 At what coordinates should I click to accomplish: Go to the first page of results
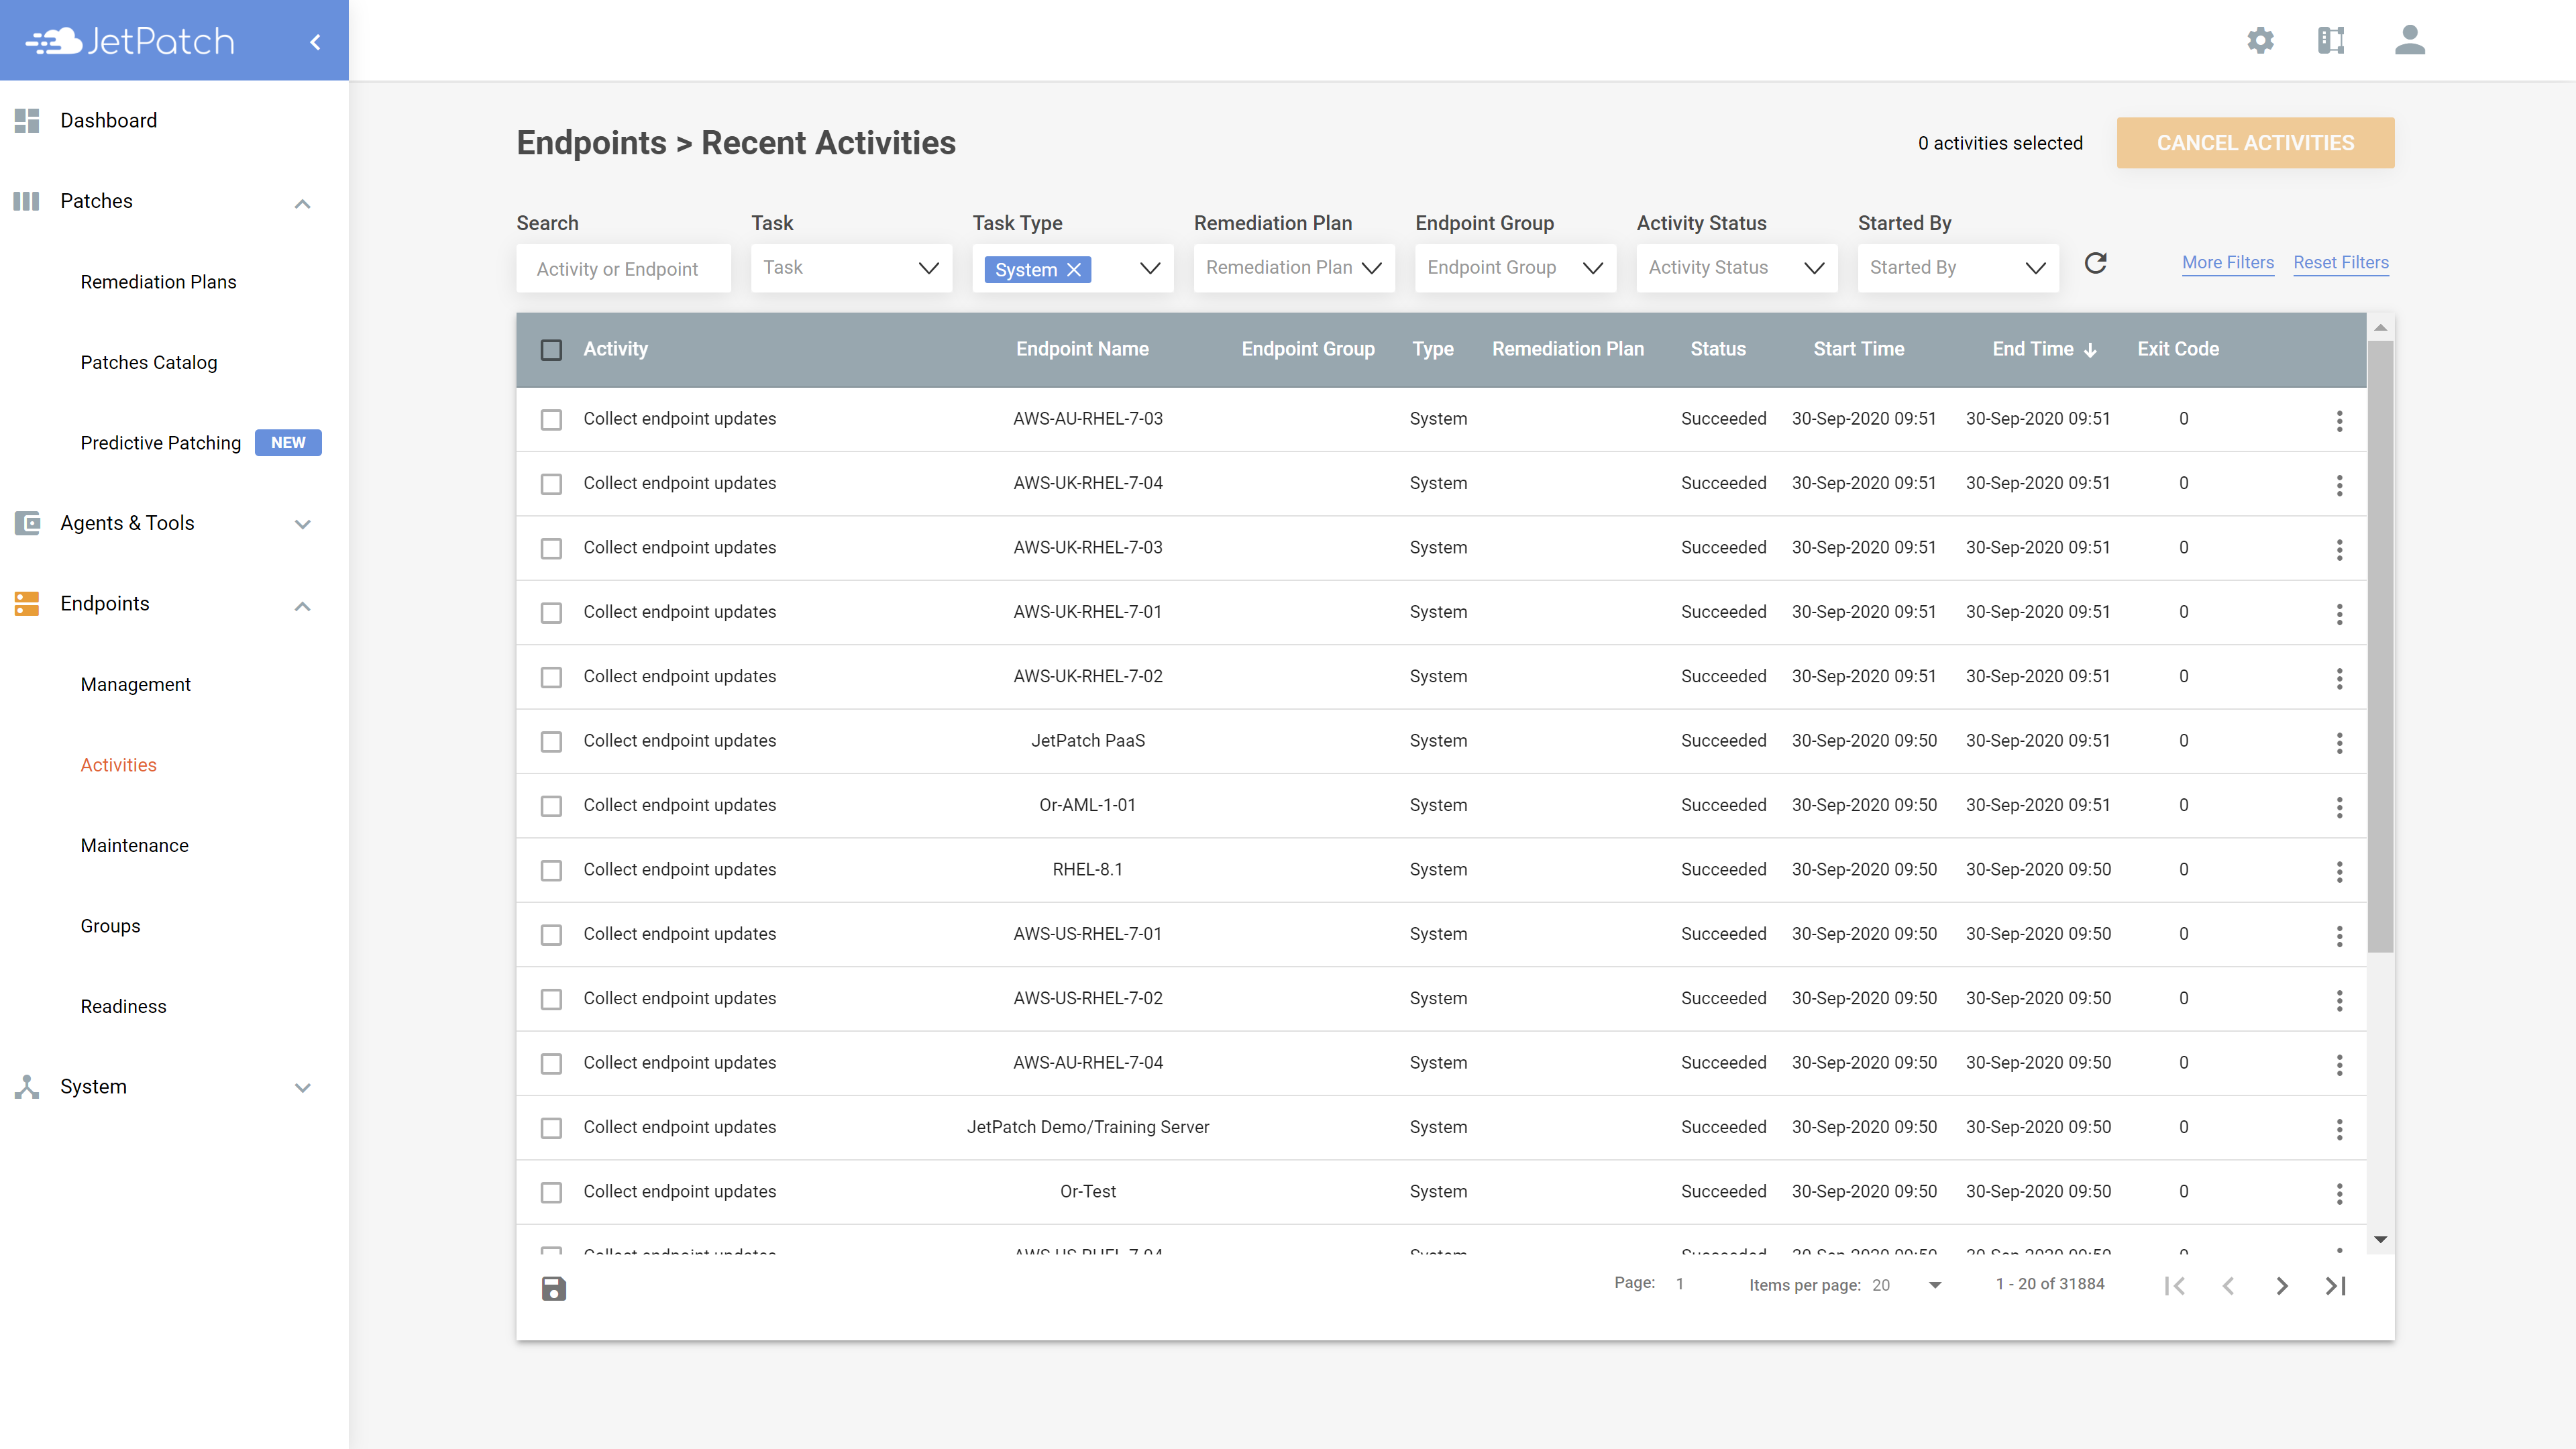(2174, 1286)
